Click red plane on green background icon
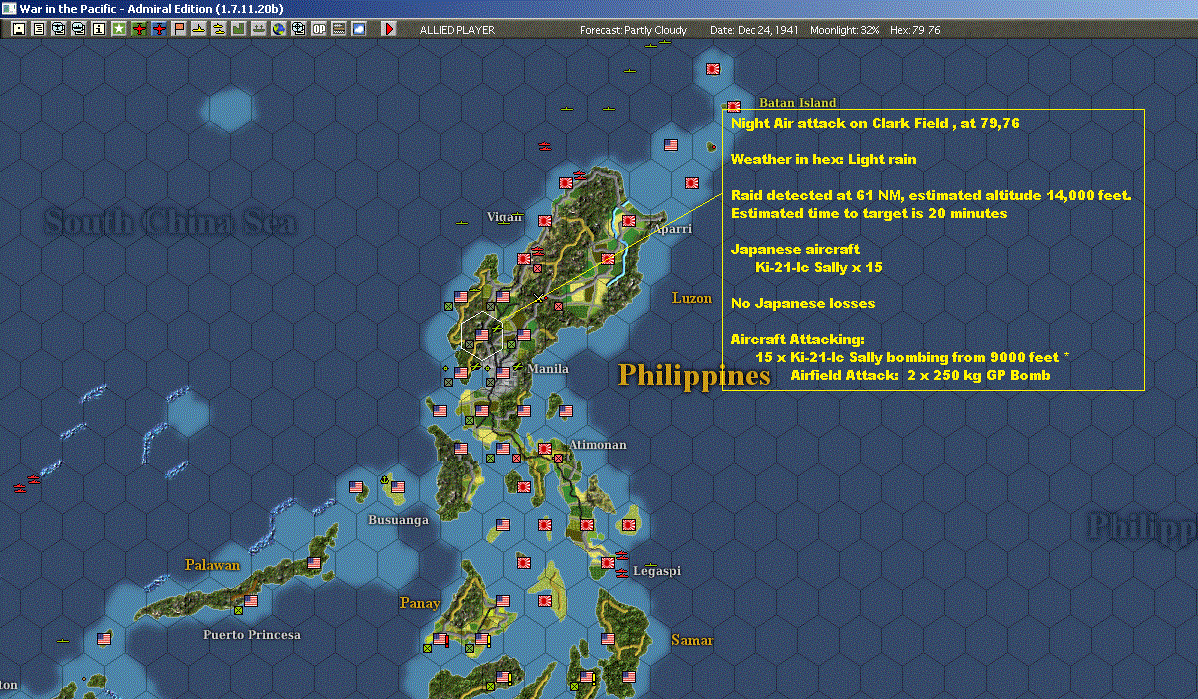The image size is (1198, 699). pos(139,29)
